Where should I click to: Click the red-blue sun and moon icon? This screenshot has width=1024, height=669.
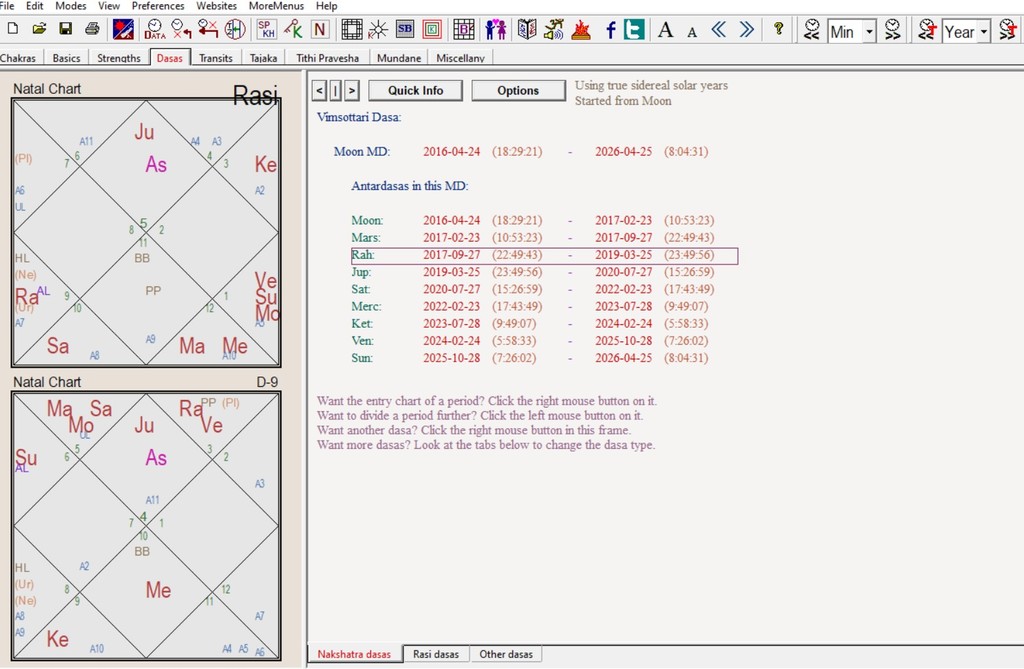tap(123, 29)
